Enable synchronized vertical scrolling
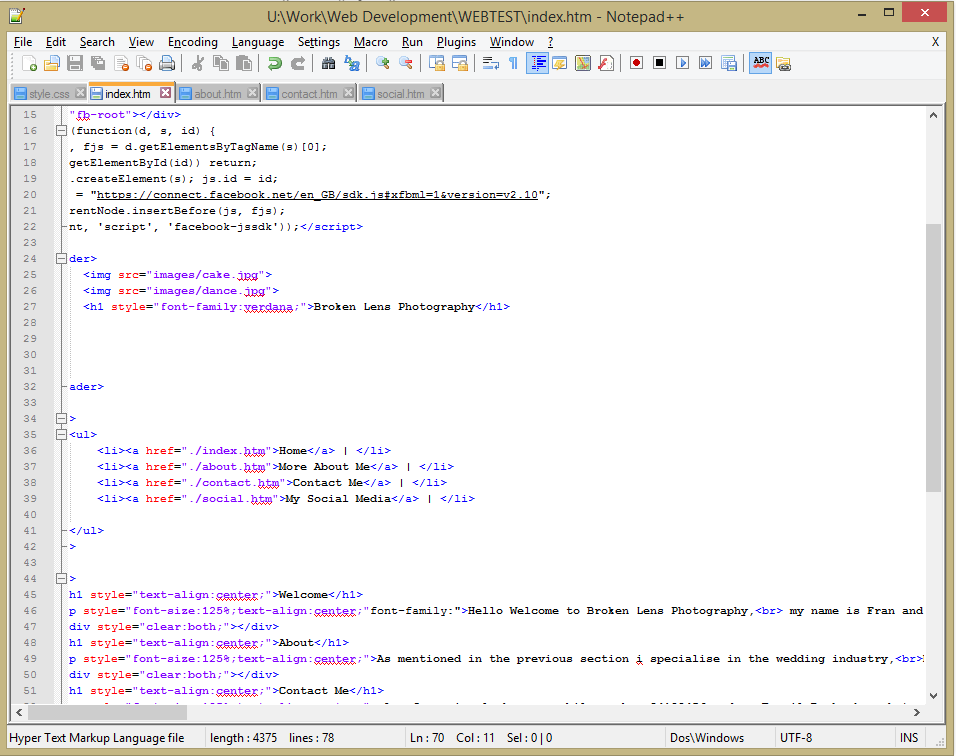 pyautogui.click(x=437, y=62)
